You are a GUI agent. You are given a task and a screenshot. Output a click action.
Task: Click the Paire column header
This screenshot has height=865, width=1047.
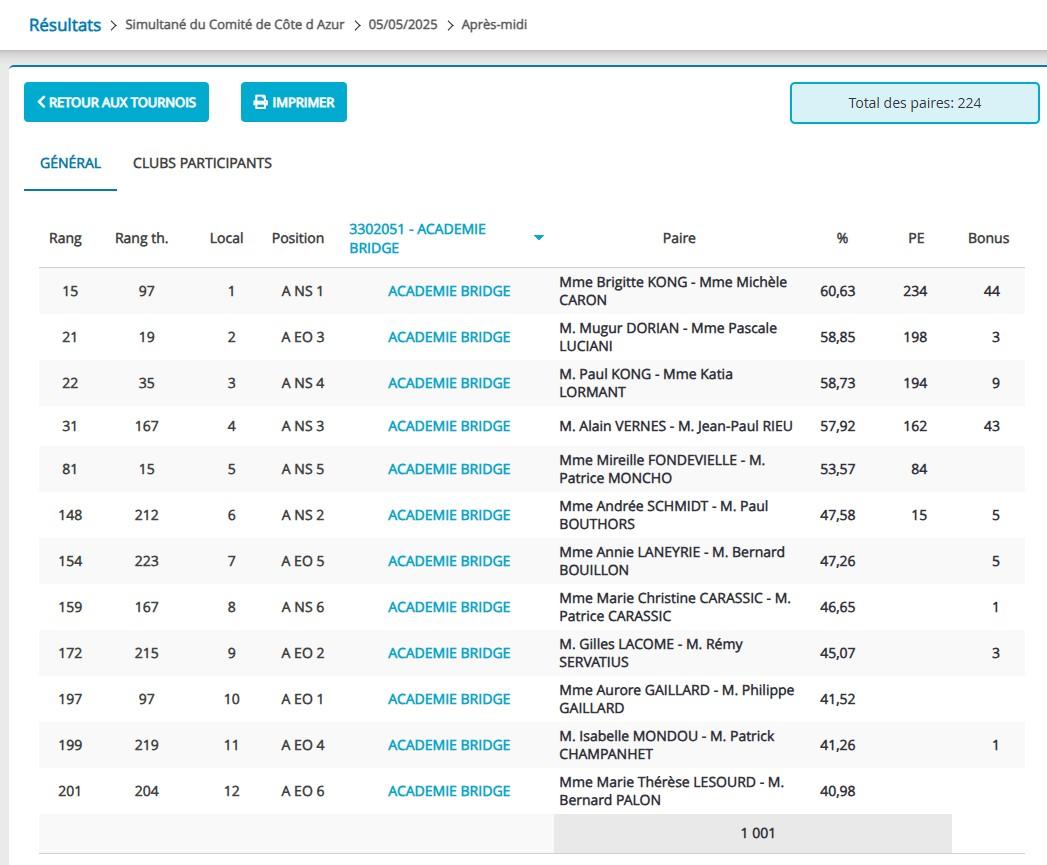pos(679,238)
